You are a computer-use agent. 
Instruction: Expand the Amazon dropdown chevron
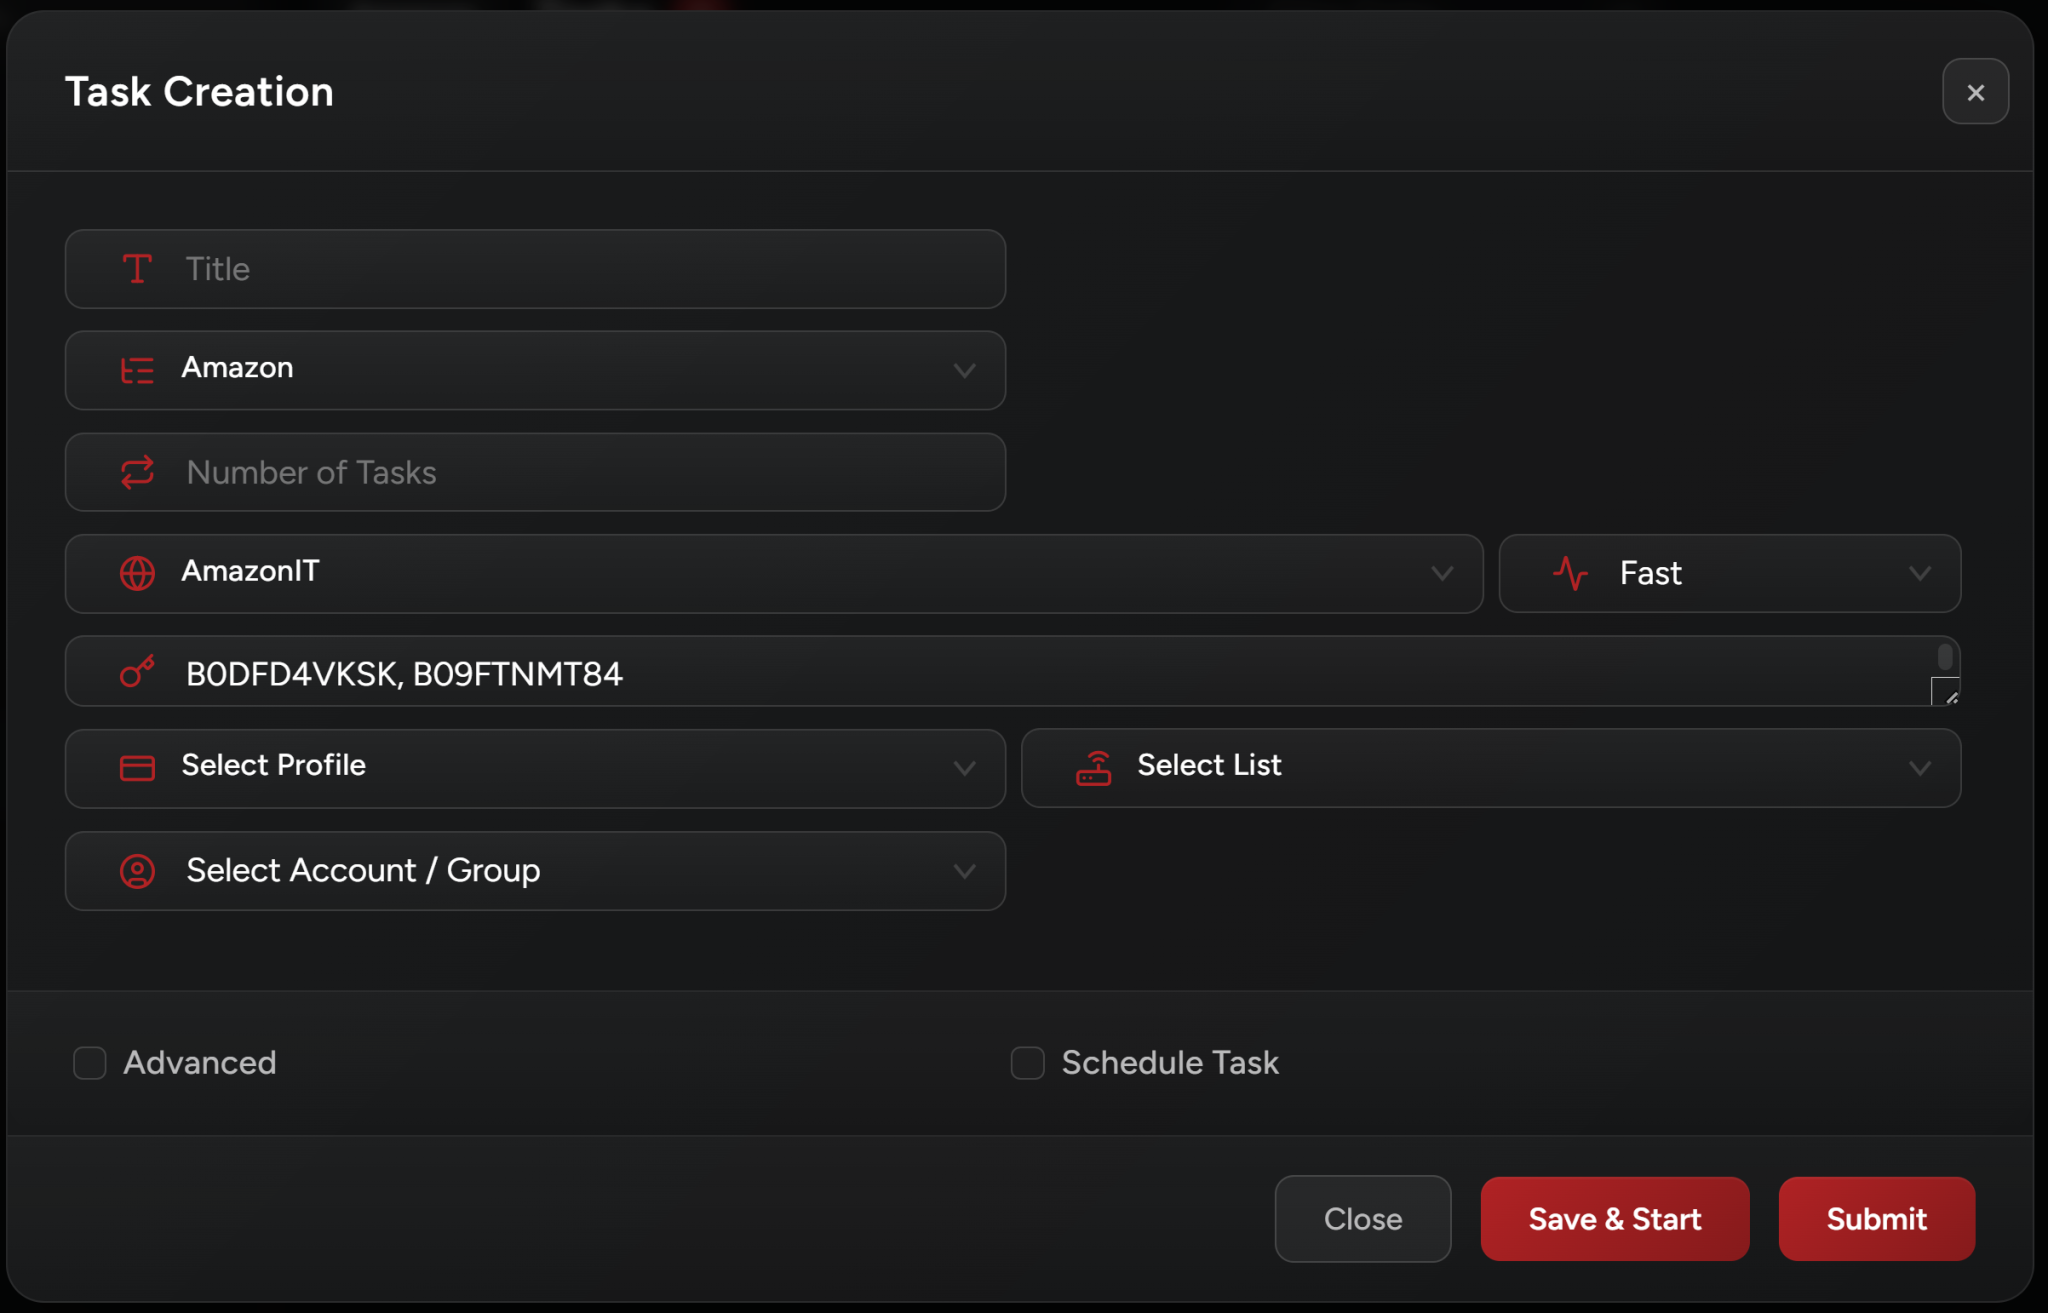(964, 370)
